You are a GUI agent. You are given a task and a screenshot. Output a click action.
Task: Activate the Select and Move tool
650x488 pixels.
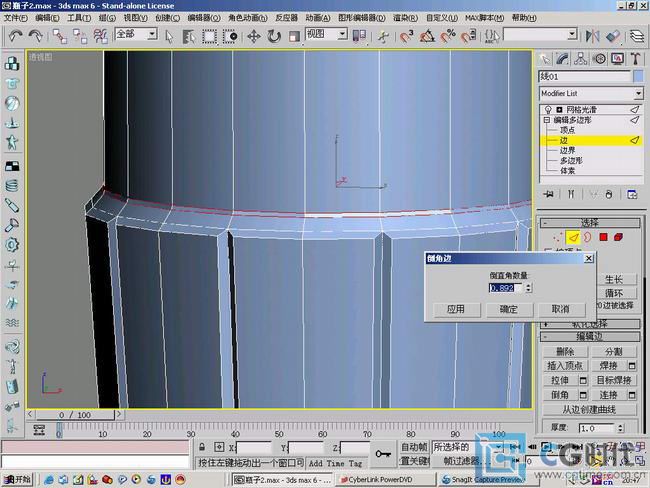[x=254, y=36]
